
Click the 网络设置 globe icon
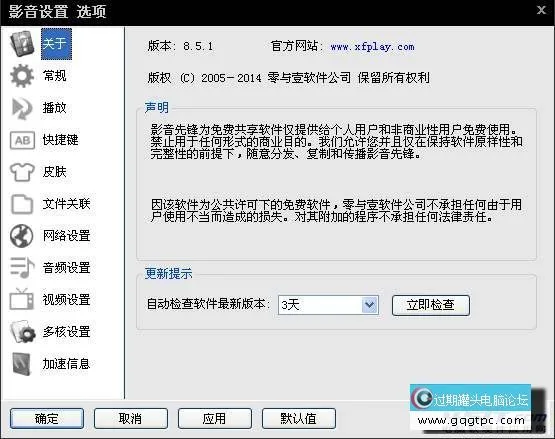pos(22,236)
